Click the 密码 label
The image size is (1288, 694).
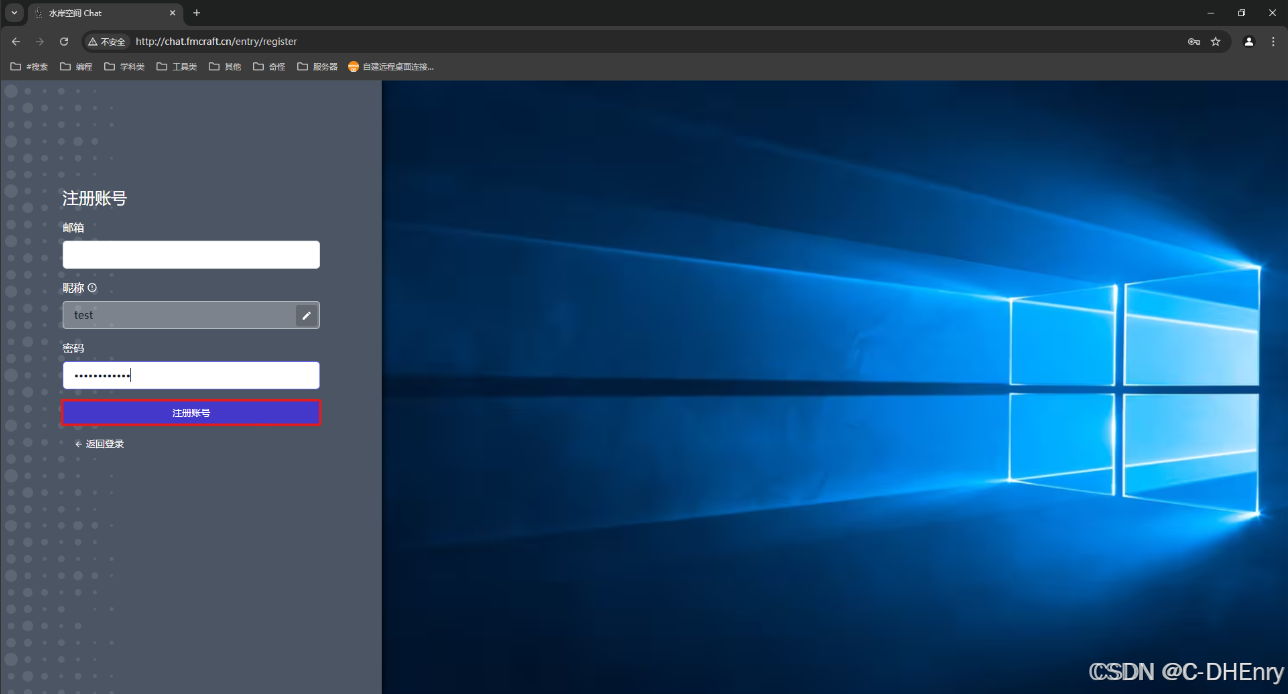coord(73,348)
